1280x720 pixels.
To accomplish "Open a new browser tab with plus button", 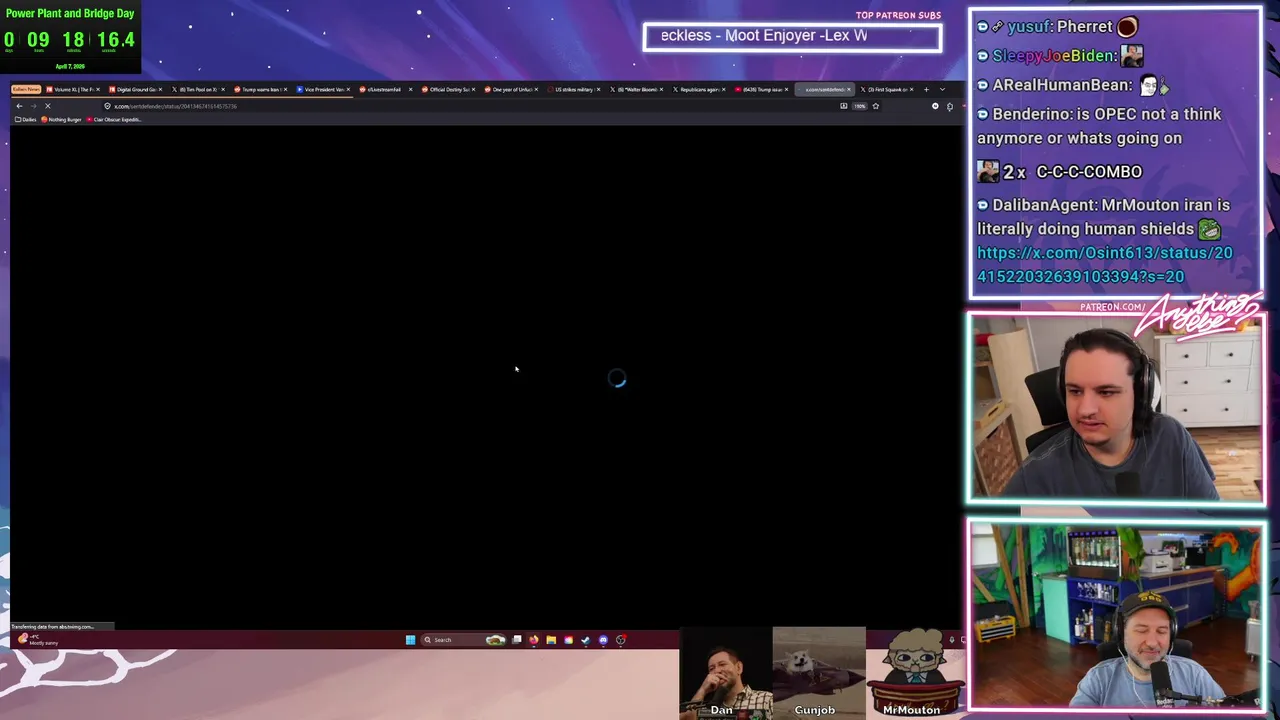I will [x=926, y=89].
